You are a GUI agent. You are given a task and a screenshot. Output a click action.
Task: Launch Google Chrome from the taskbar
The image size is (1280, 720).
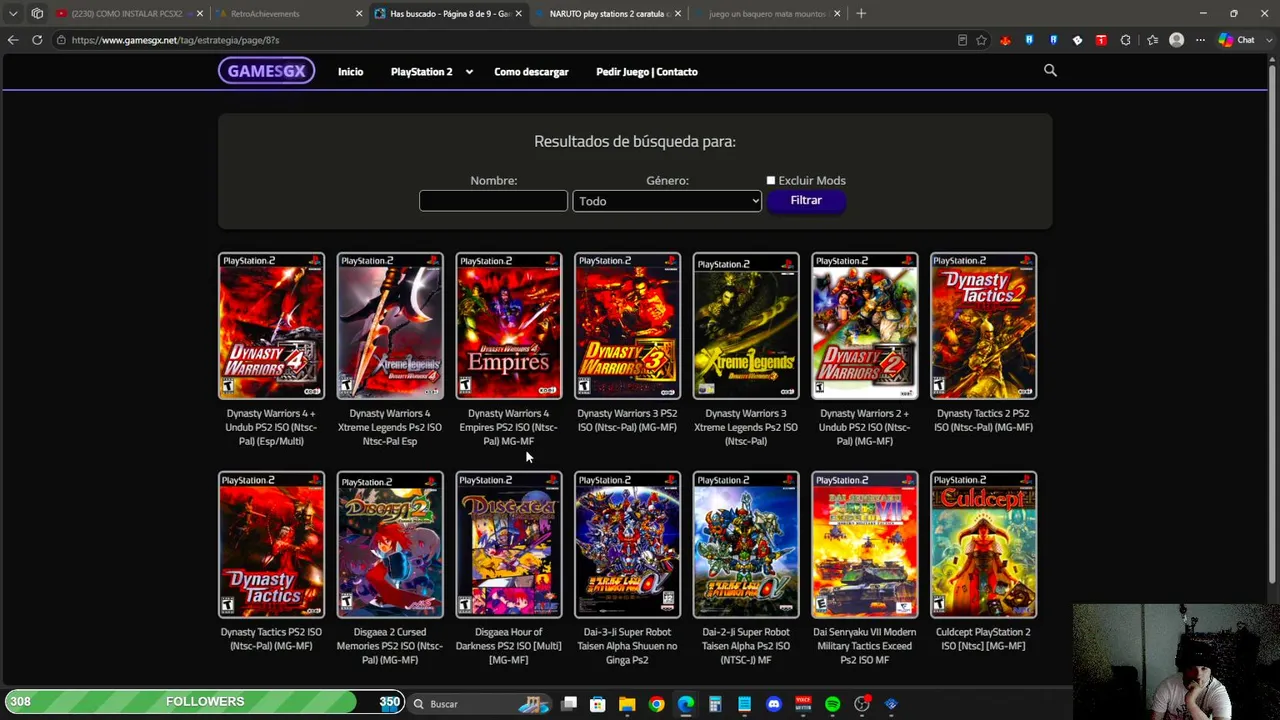[656, 704]
